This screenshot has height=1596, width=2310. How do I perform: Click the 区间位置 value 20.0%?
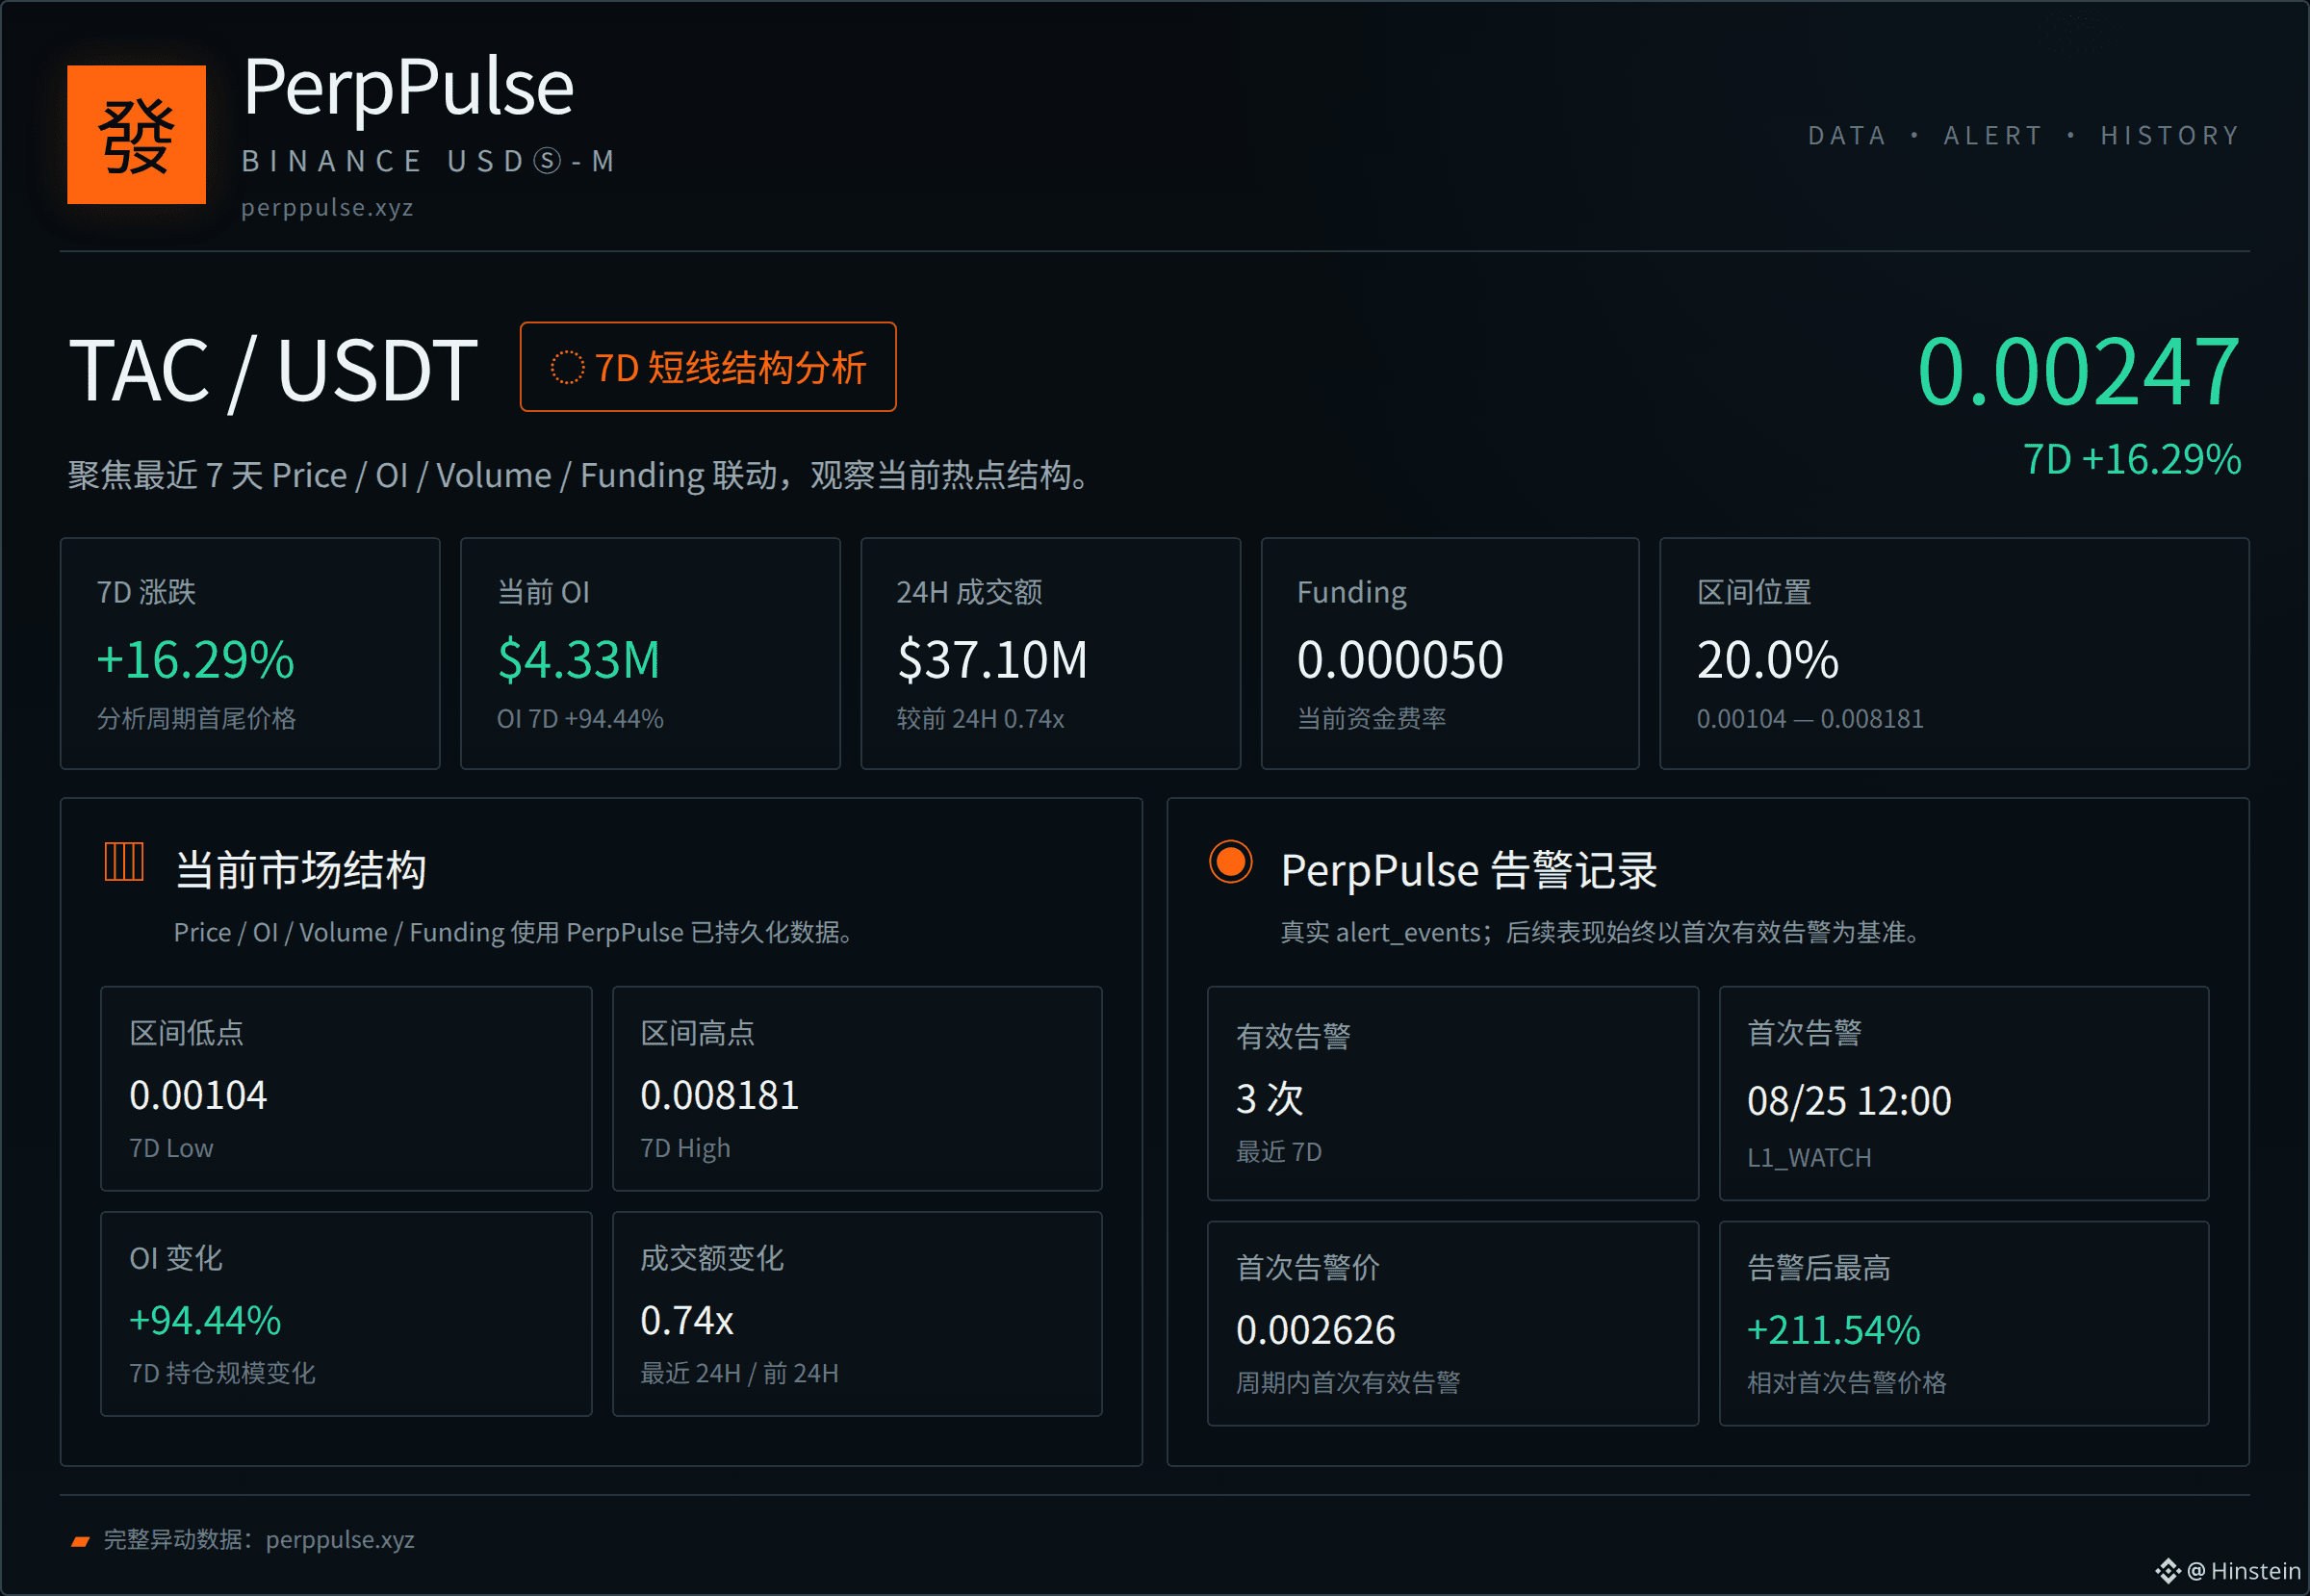coord(1767,660)
